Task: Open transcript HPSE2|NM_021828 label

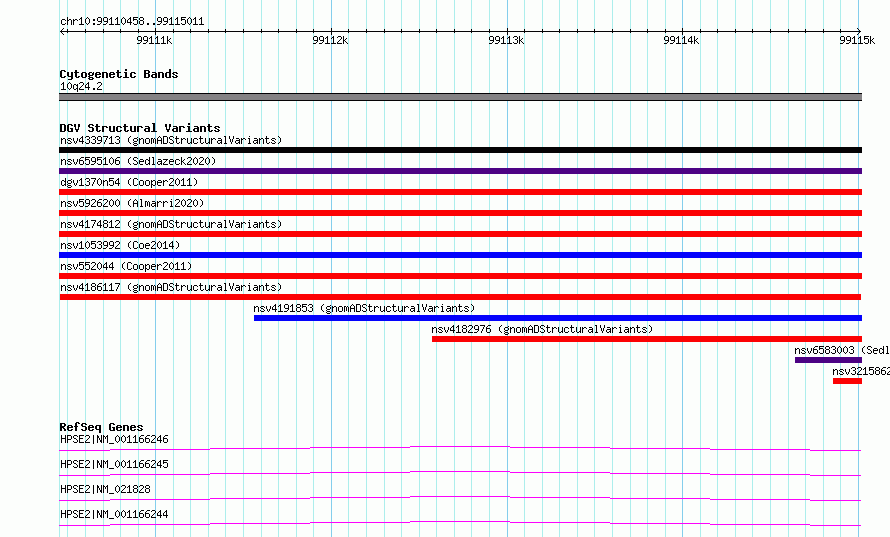Action: click(x=105, y=489)
